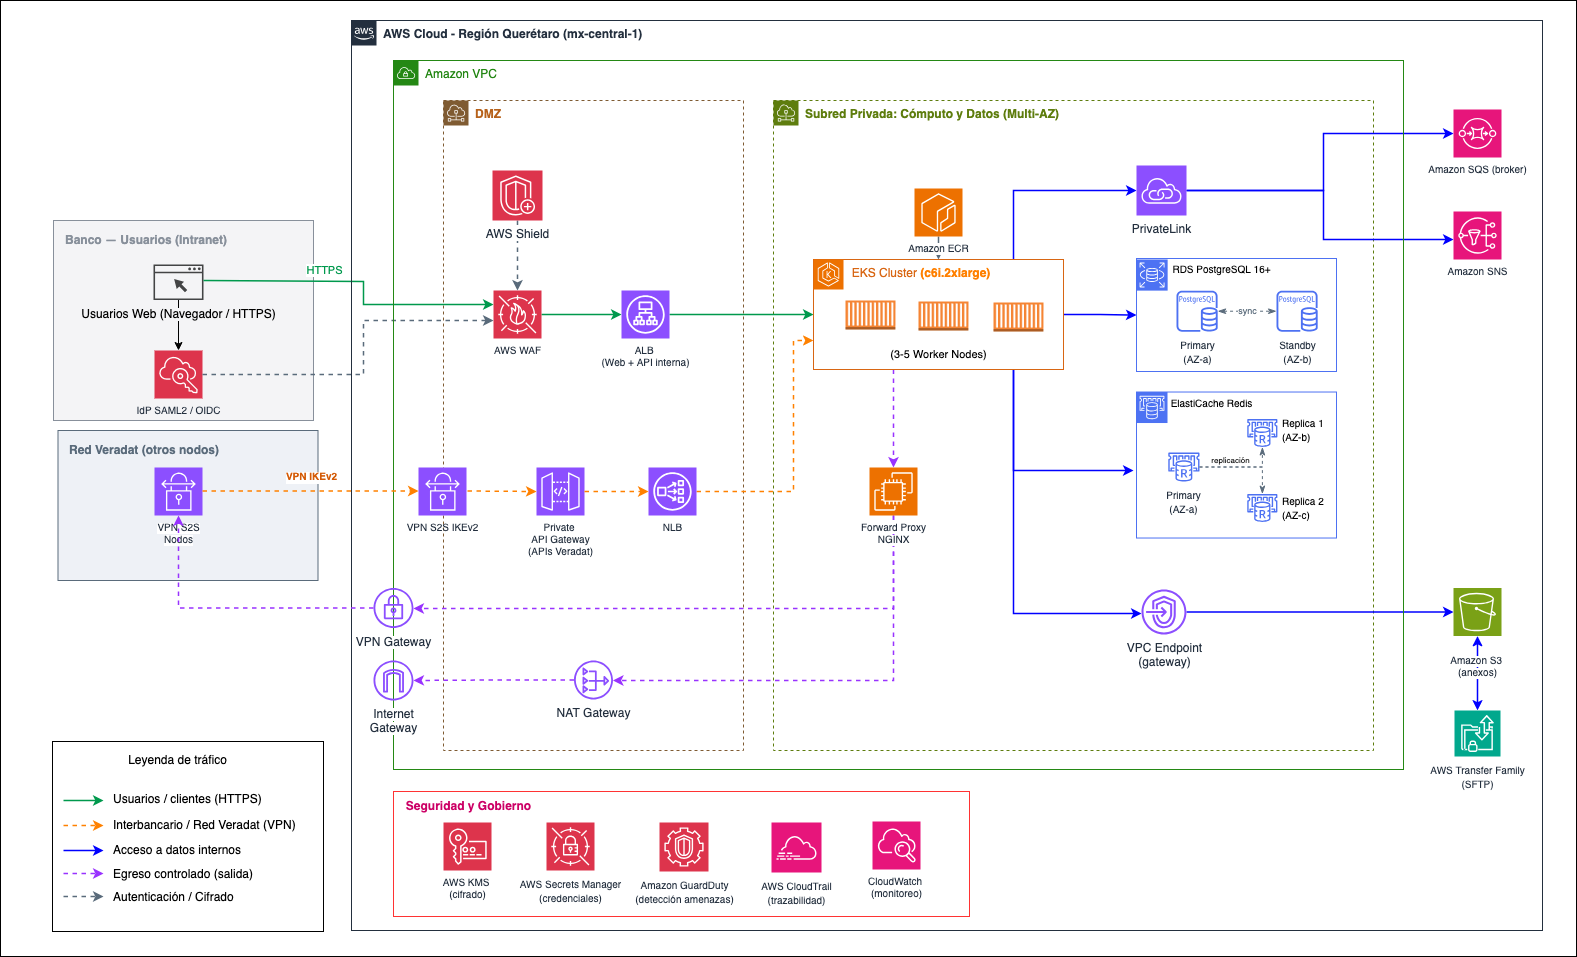Click the Forward Proxy NGINX icon
The width and height of the screenshot is (1577, 957).
(893, 491)
